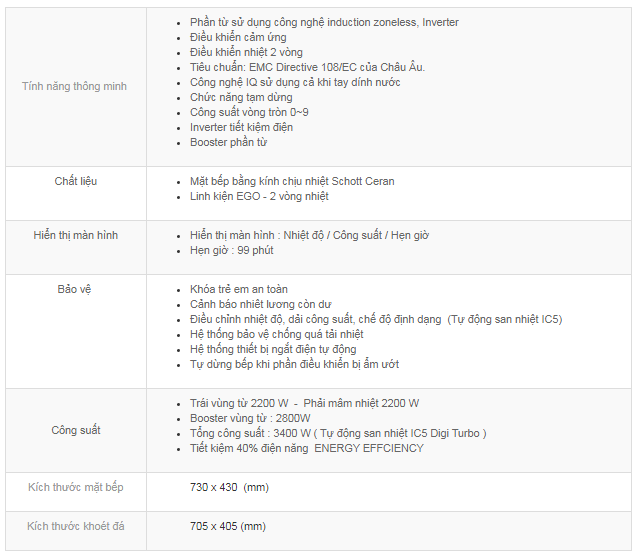Viewport: 635px width, 558px height.
Task: Click "Linh kiện EGO - 2 vòng nhiệt"
Action: click(259, 196)
